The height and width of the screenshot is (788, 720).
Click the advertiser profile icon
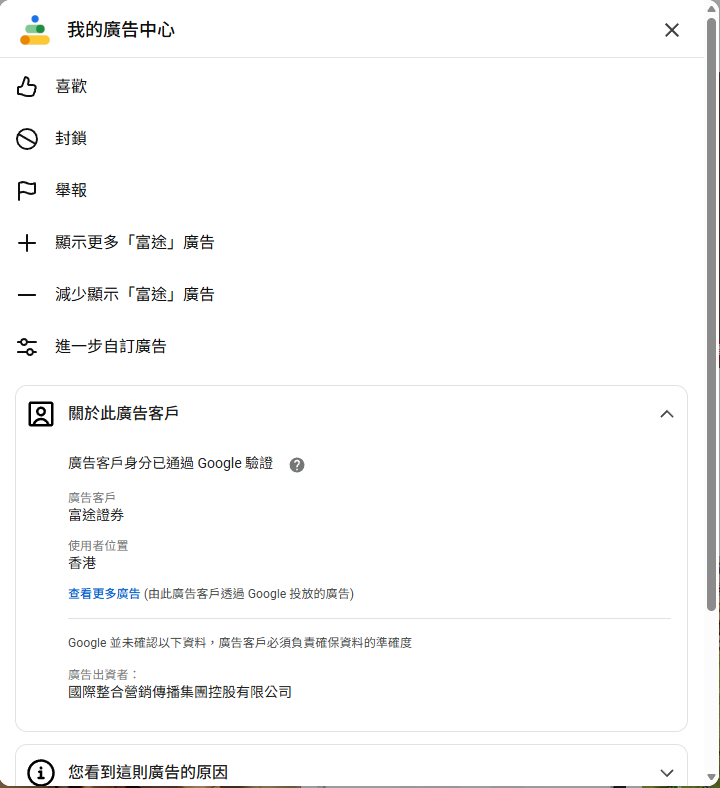tap(41, 414)
